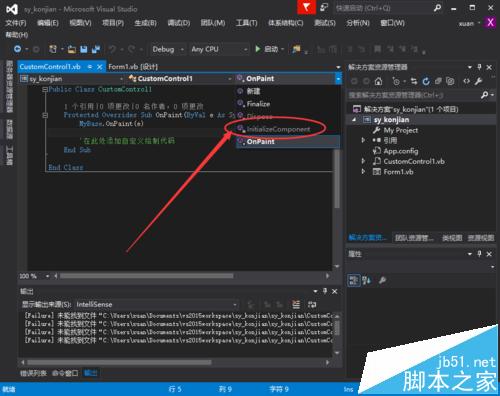Screen dimensions: 500x396
Task: Toggle word wrap icon in Output panel
Action: tap(312, 304)
